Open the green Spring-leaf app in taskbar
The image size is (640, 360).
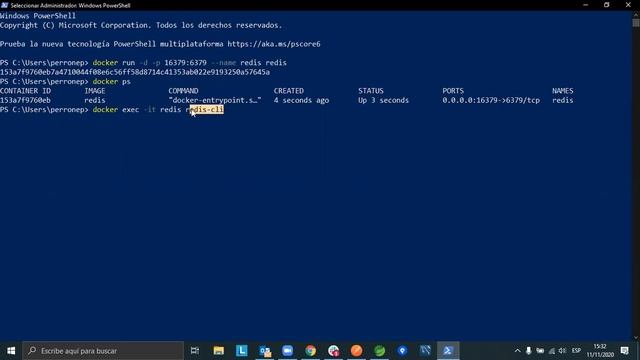point(380,351)
